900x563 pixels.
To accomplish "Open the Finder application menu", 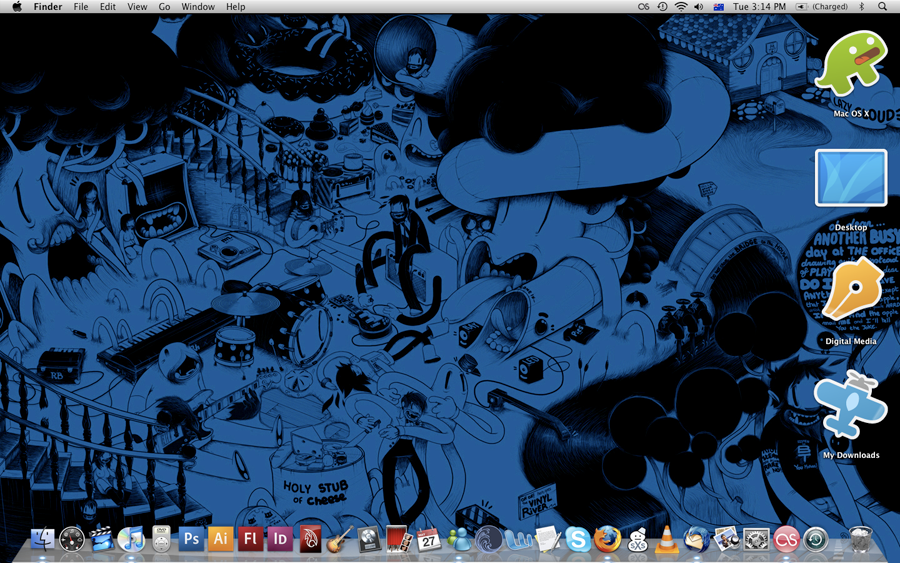I will click(48, 6).
